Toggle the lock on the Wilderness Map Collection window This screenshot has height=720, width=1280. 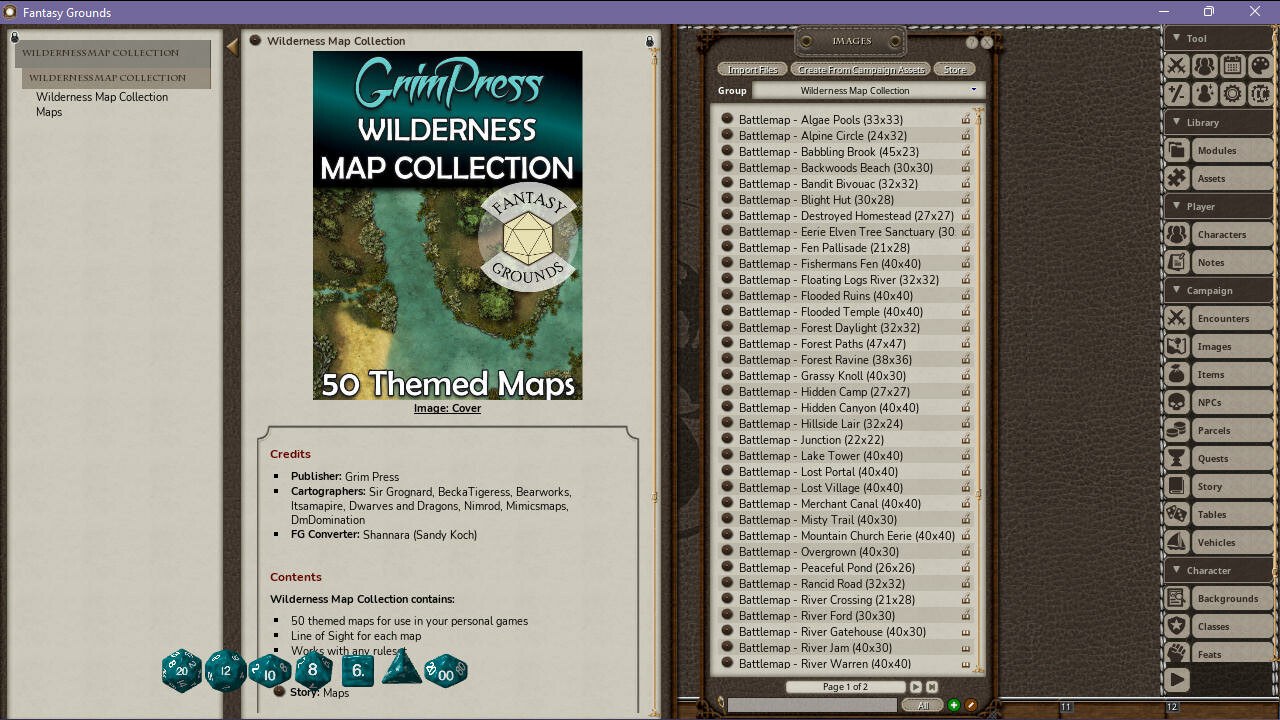pos(648,40)
